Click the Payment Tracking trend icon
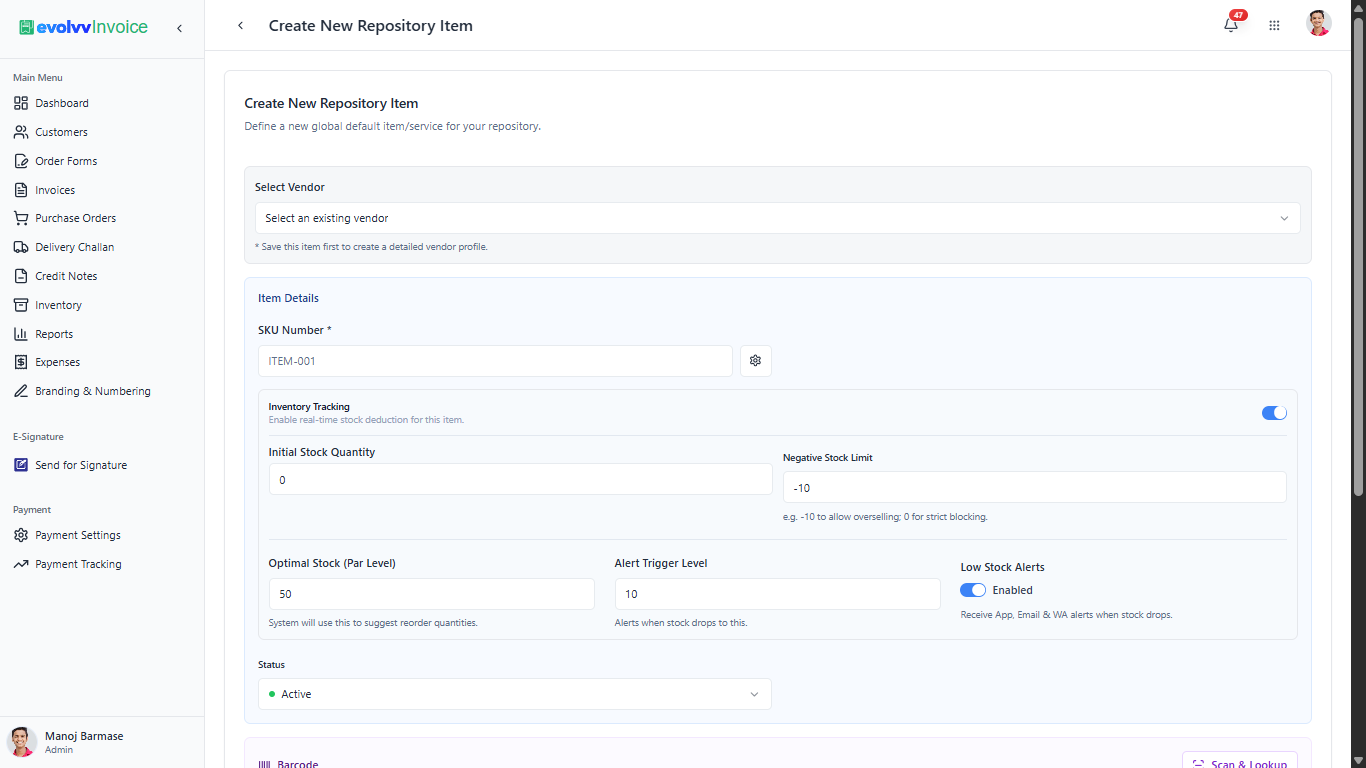1366x768 pixels. click(x=21, y=564)
